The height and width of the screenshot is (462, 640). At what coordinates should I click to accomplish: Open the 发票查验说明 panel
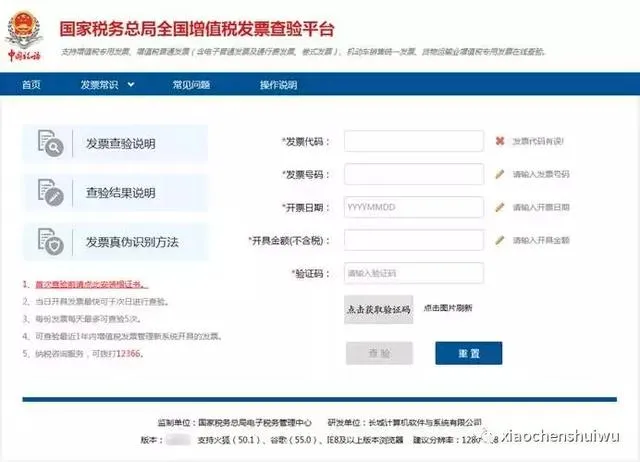pos(116,144)
